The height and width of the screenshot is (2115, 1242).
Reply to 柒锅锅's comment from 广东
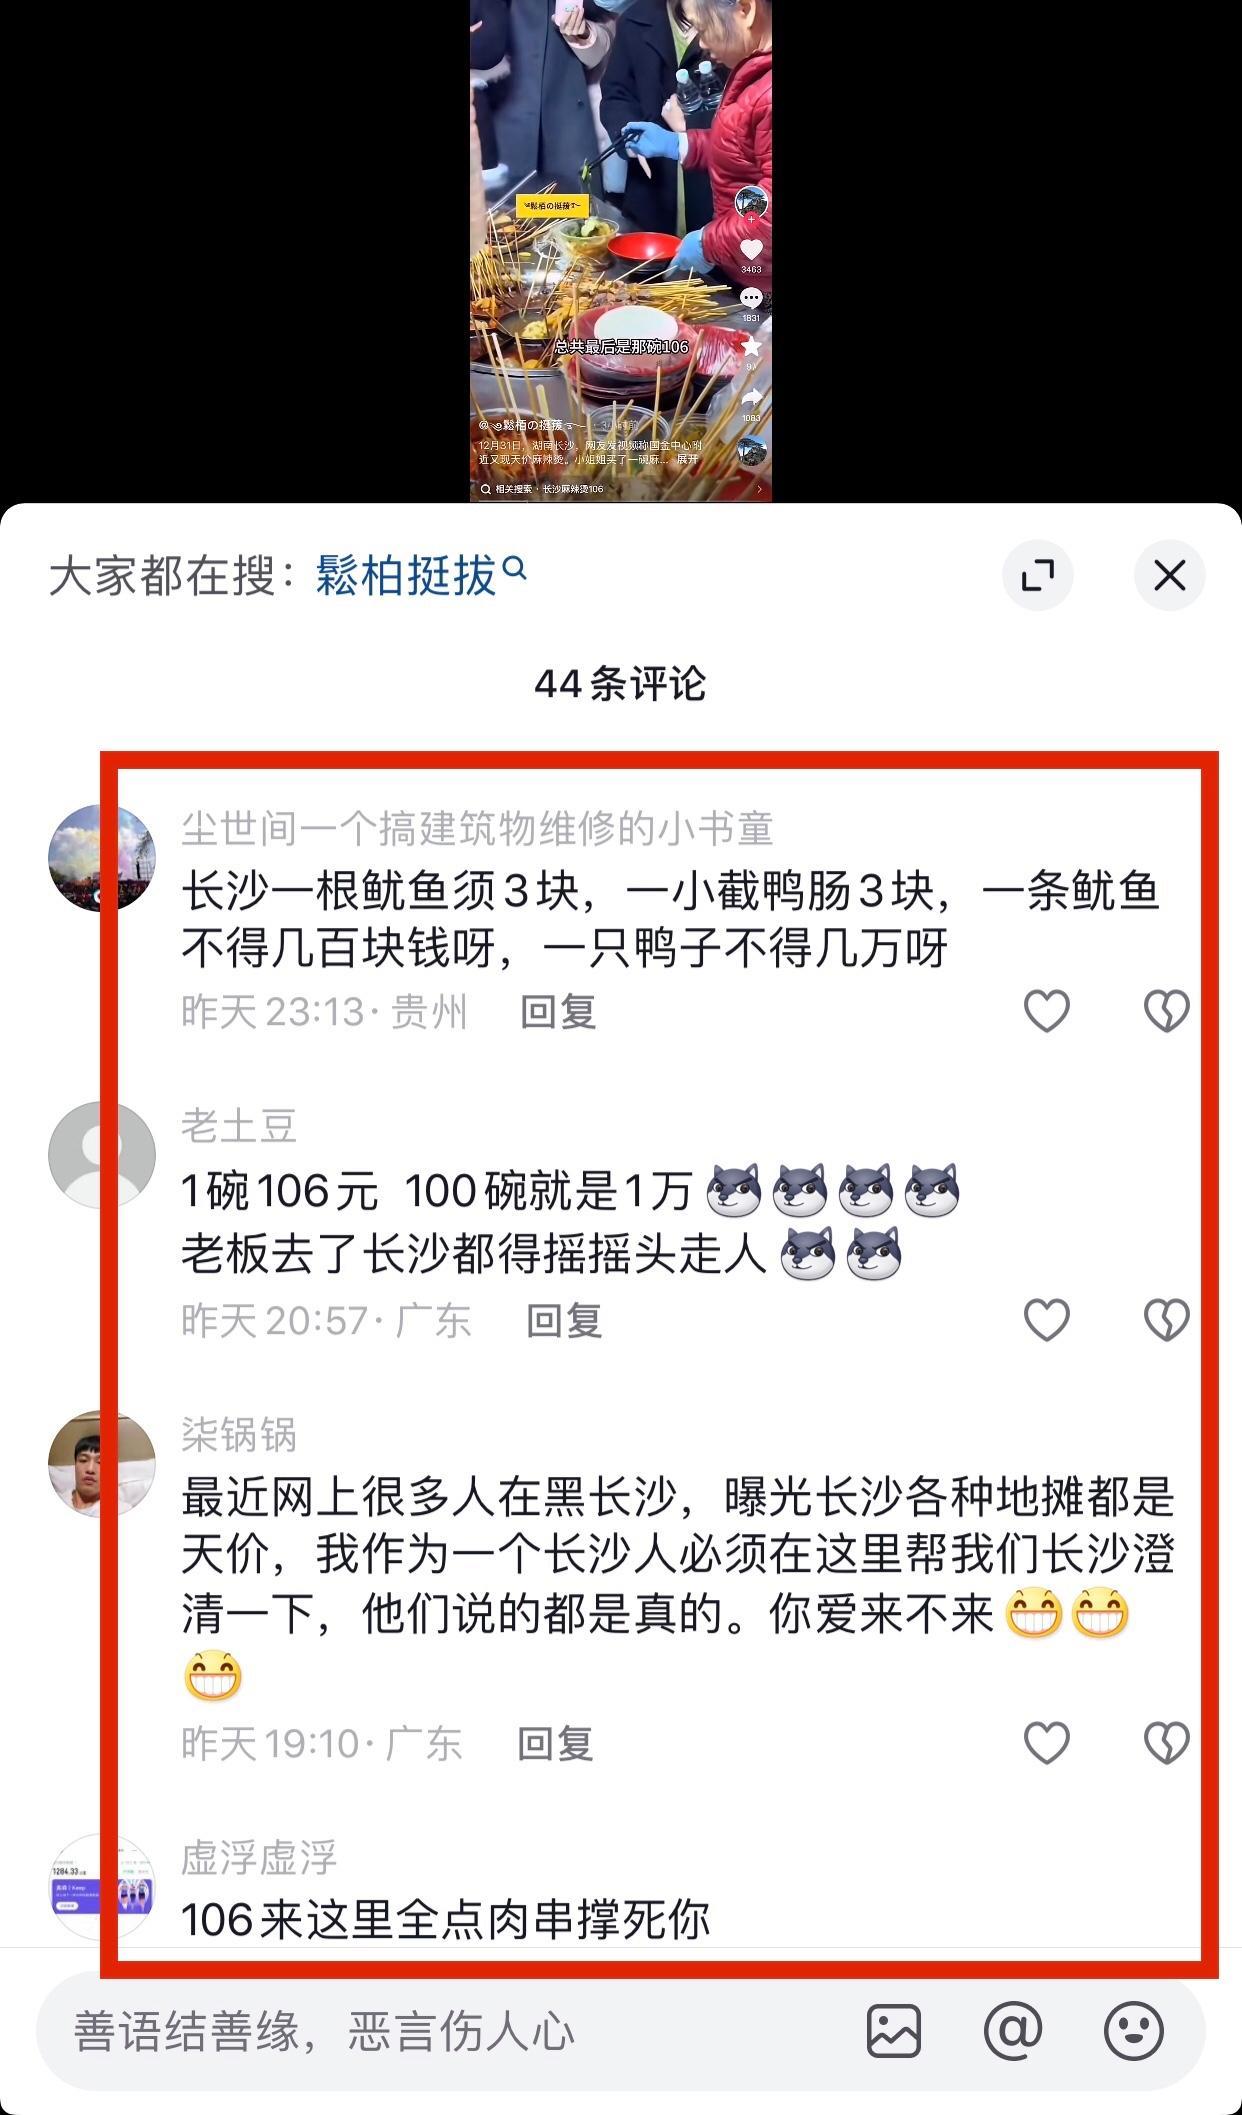pyautogui.click(x=555, y=1744)
